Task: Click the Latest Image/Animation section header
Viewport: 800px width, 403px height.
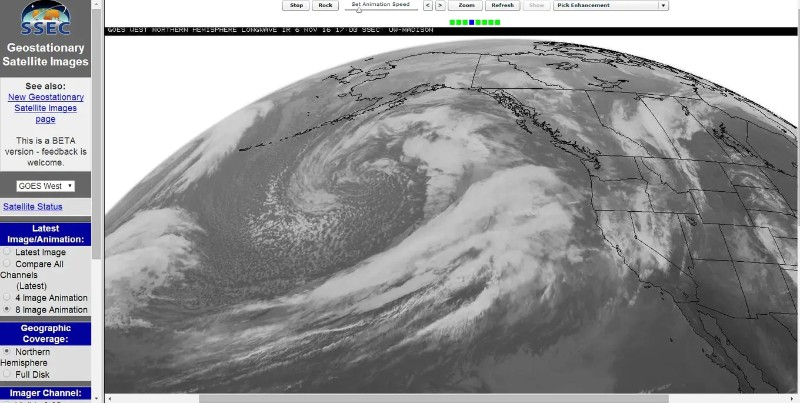Action: point(45,234)
